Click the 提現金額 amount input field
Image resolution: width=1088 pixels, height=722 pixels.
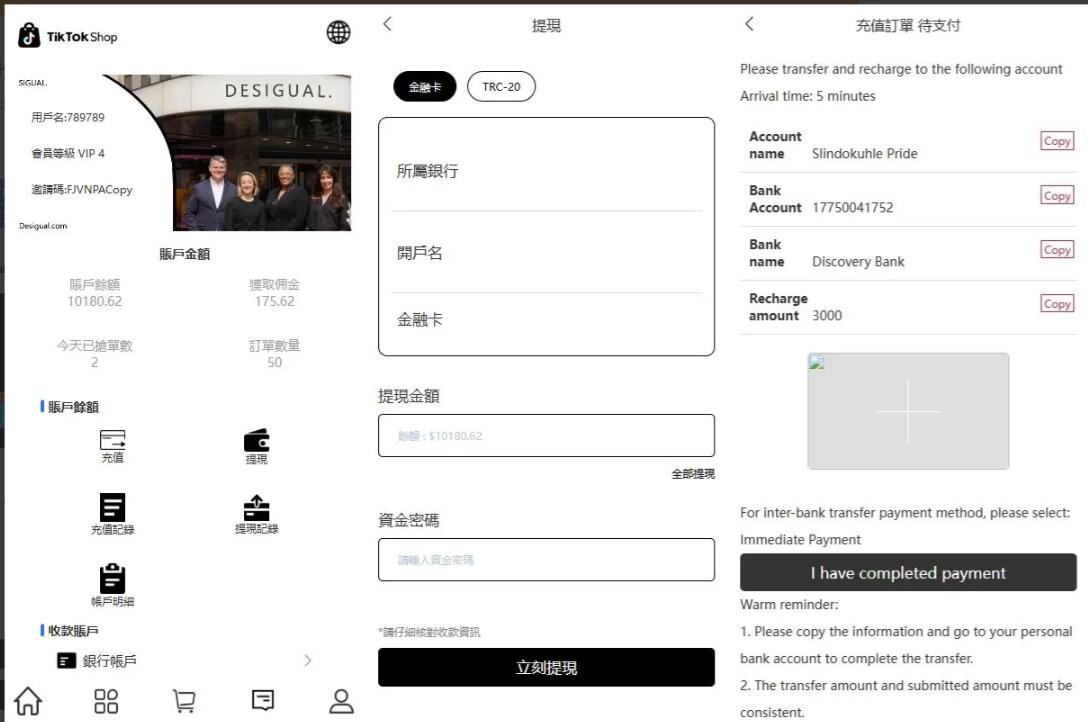(546, 436)
